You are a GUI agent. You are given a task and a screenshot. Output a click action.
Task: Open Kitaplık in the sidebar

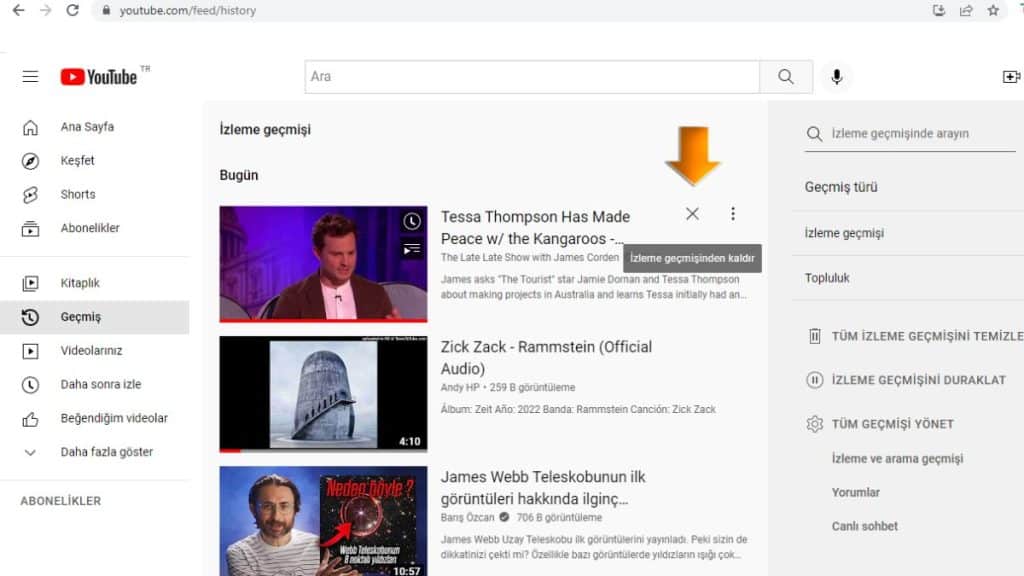95,283
